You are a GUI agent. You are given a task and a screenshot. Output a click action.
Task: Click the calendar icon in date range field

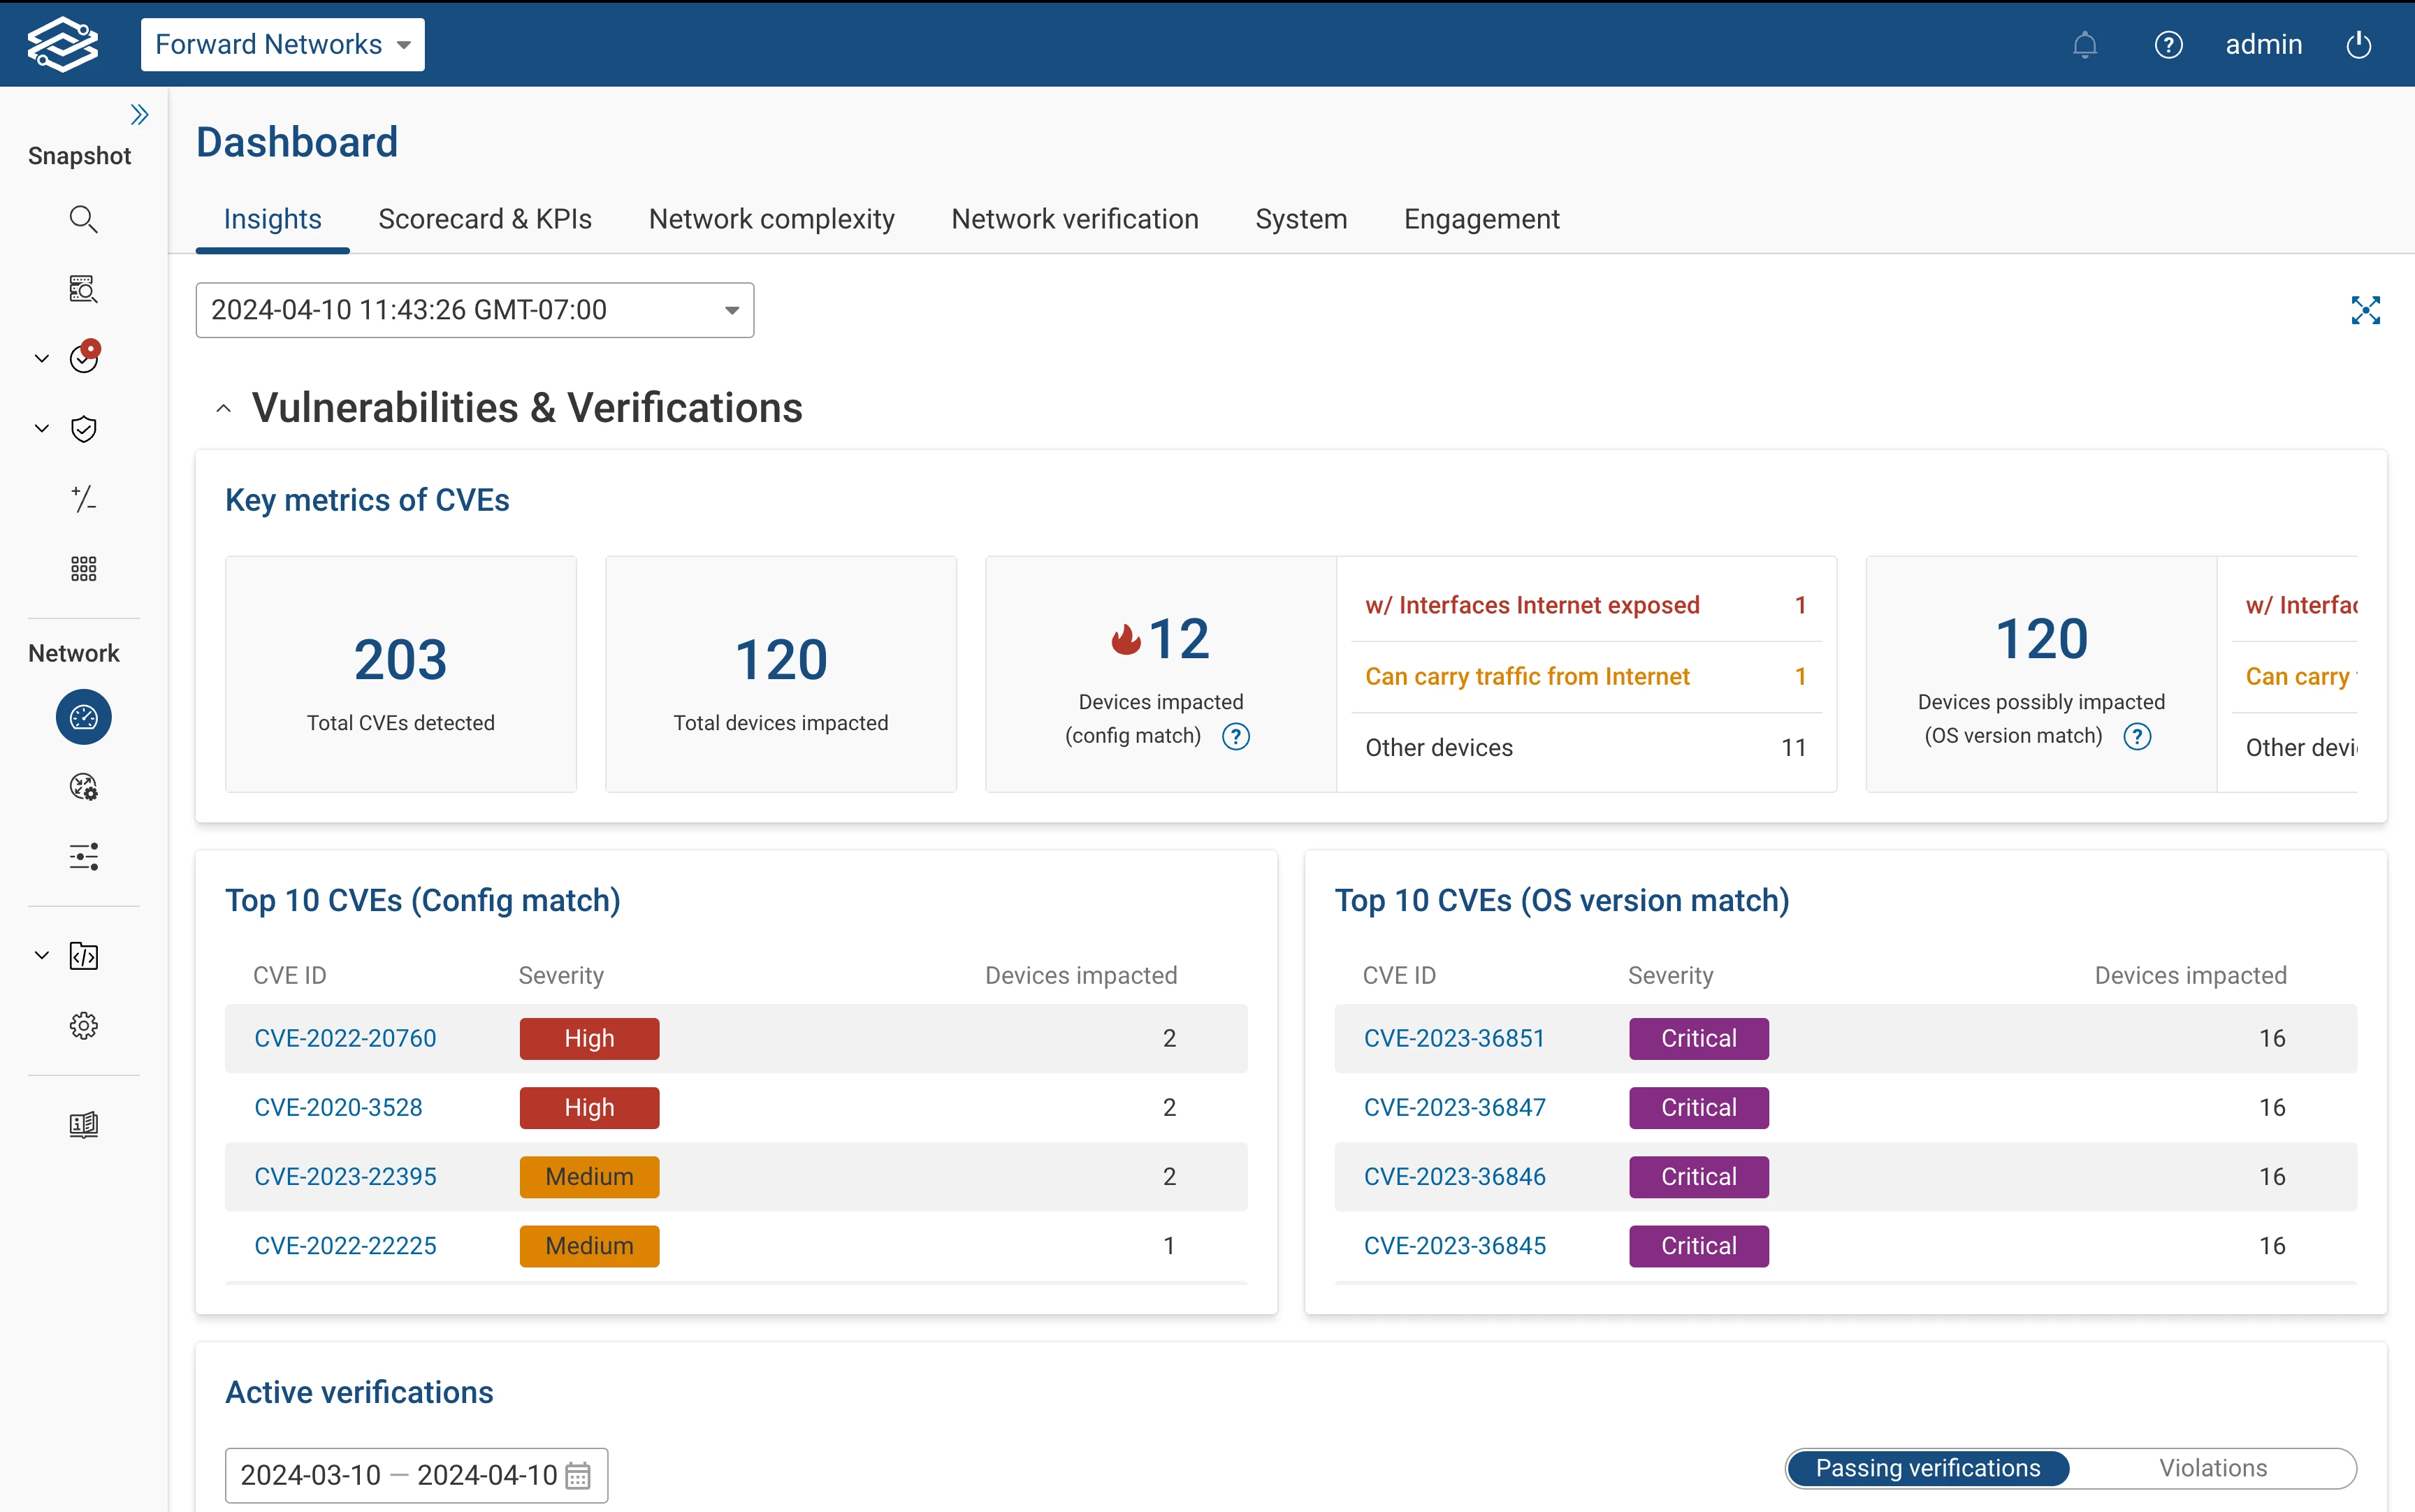(578, 1475)
